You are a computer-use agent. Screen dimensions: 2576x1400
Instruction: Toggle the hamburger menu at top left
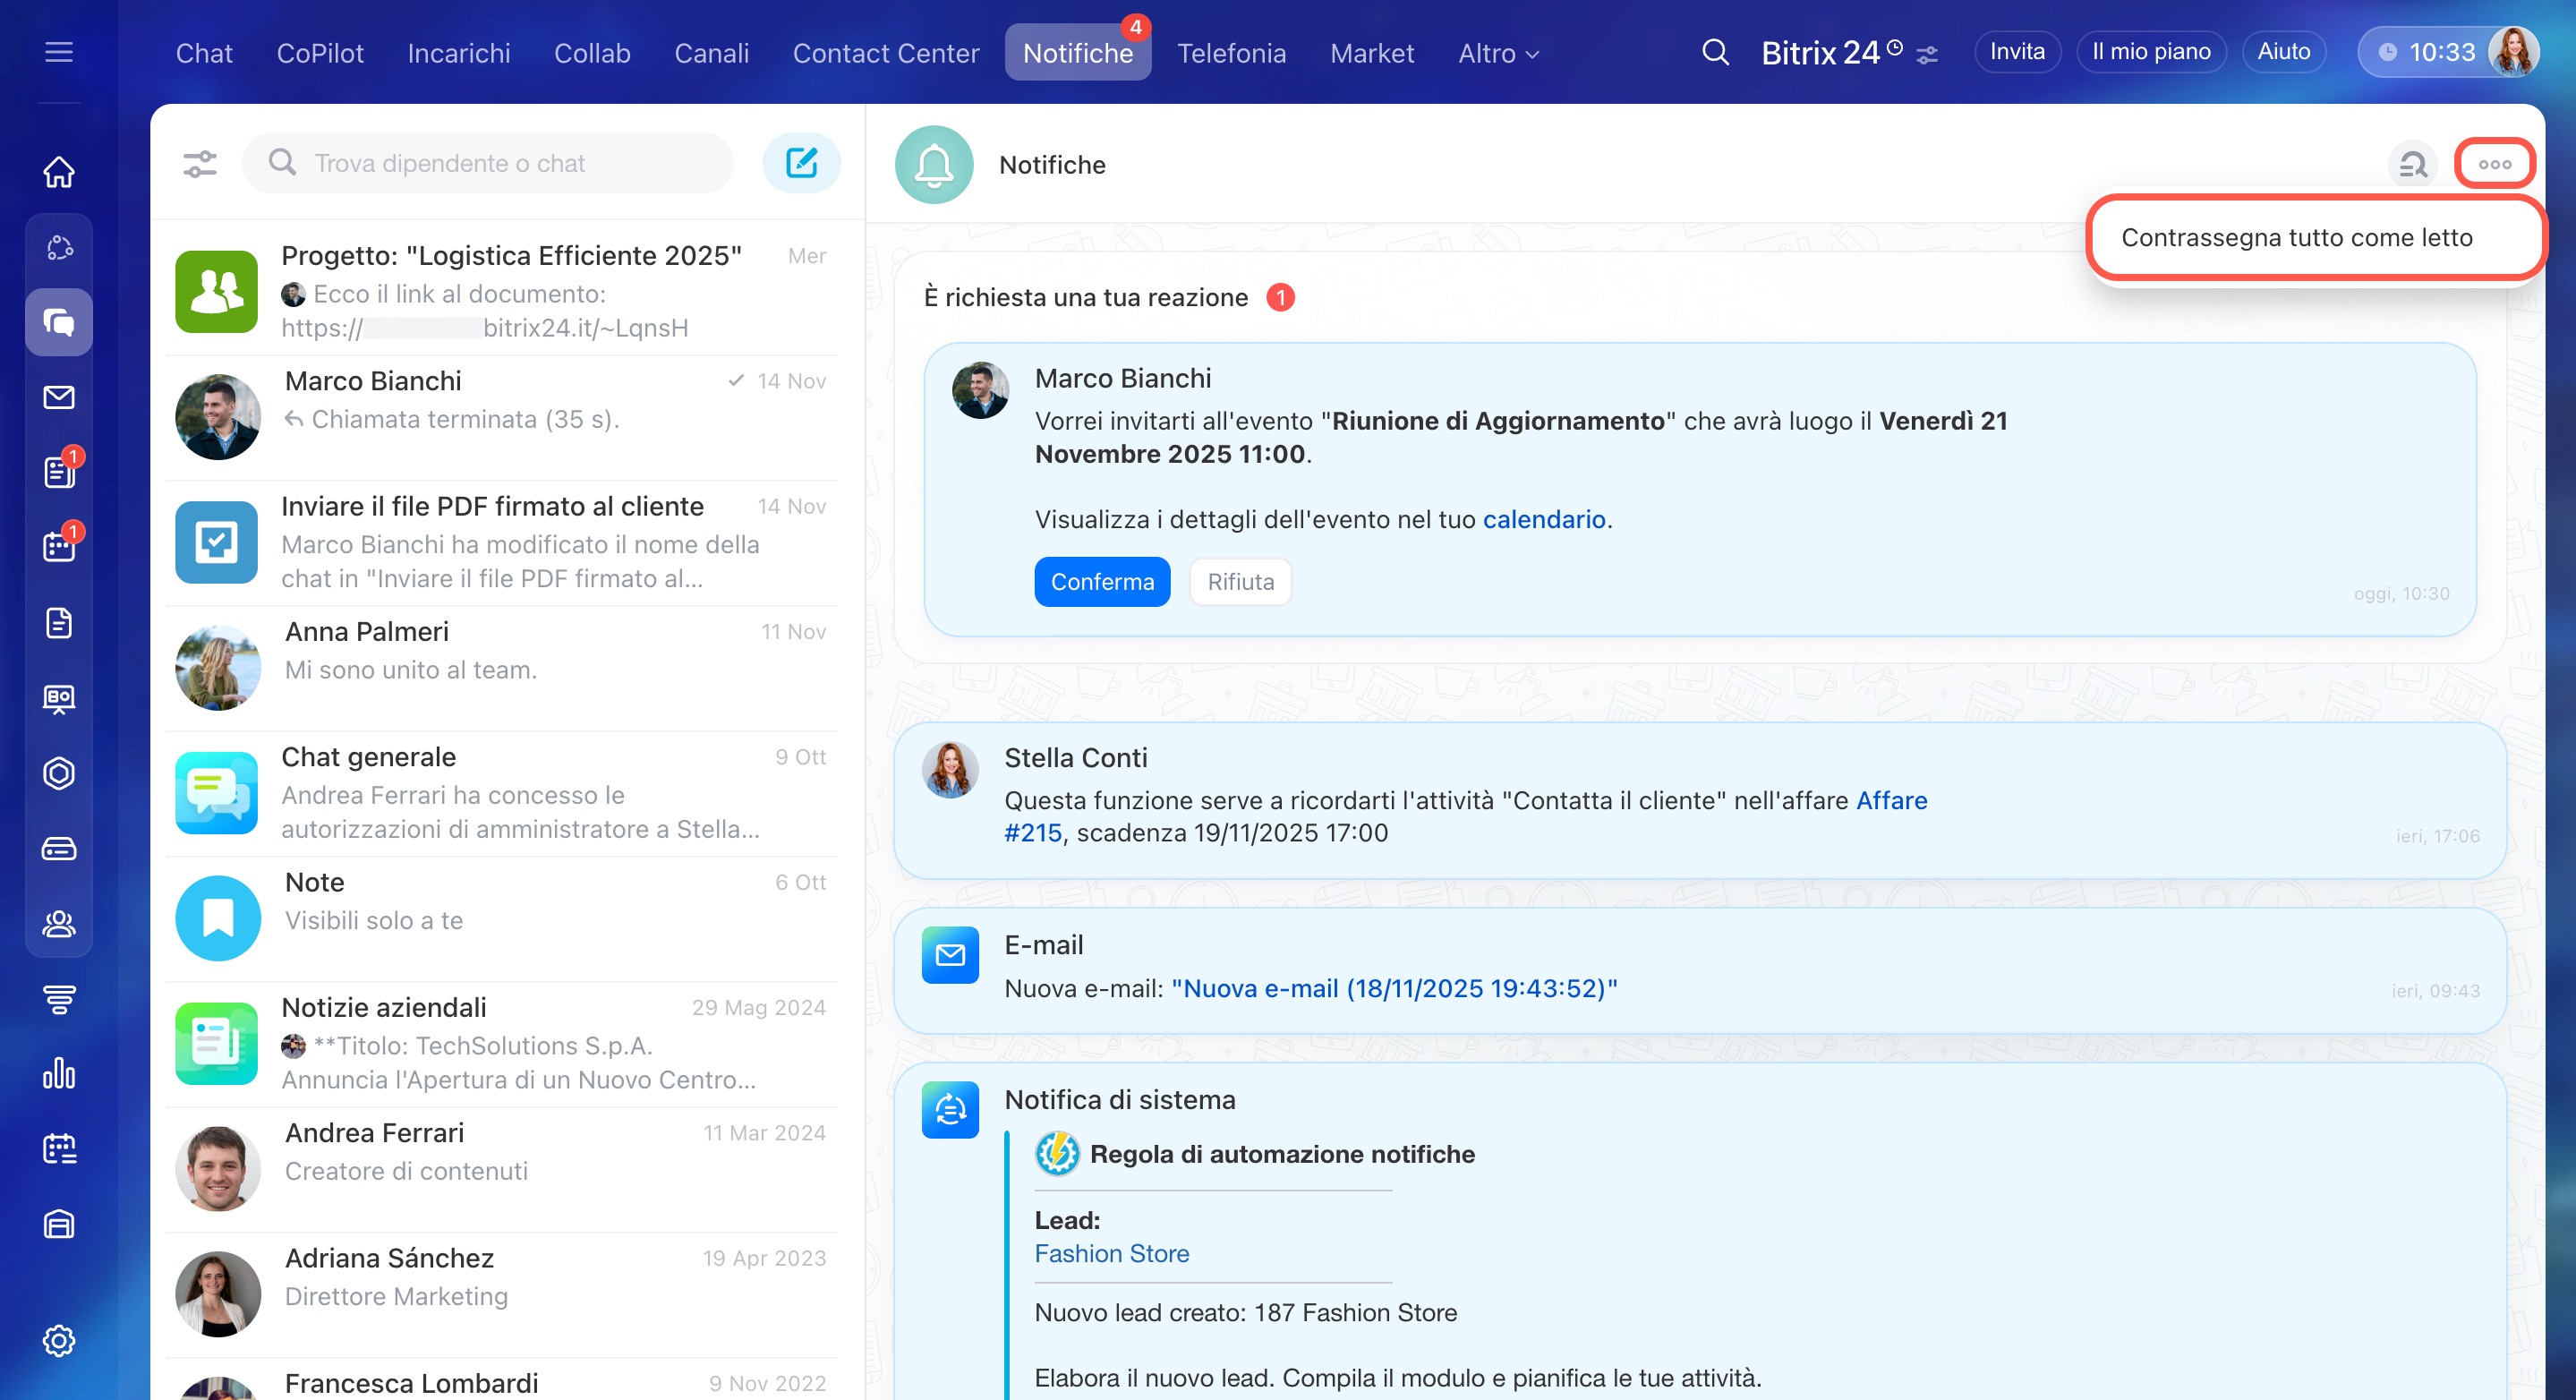tap(59, 52)
